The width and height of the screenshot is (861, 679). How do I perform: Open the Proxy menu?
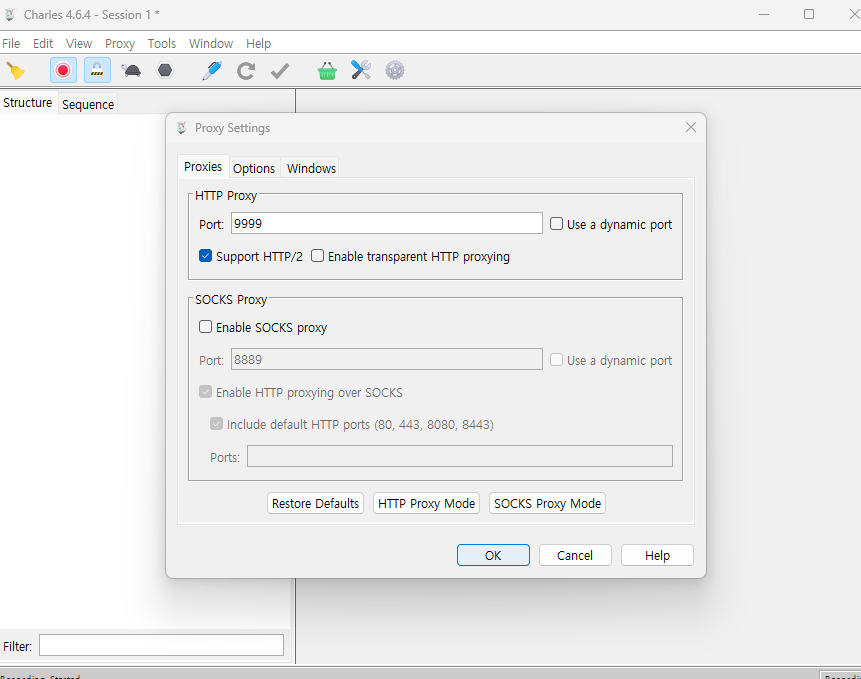(120, 43)
